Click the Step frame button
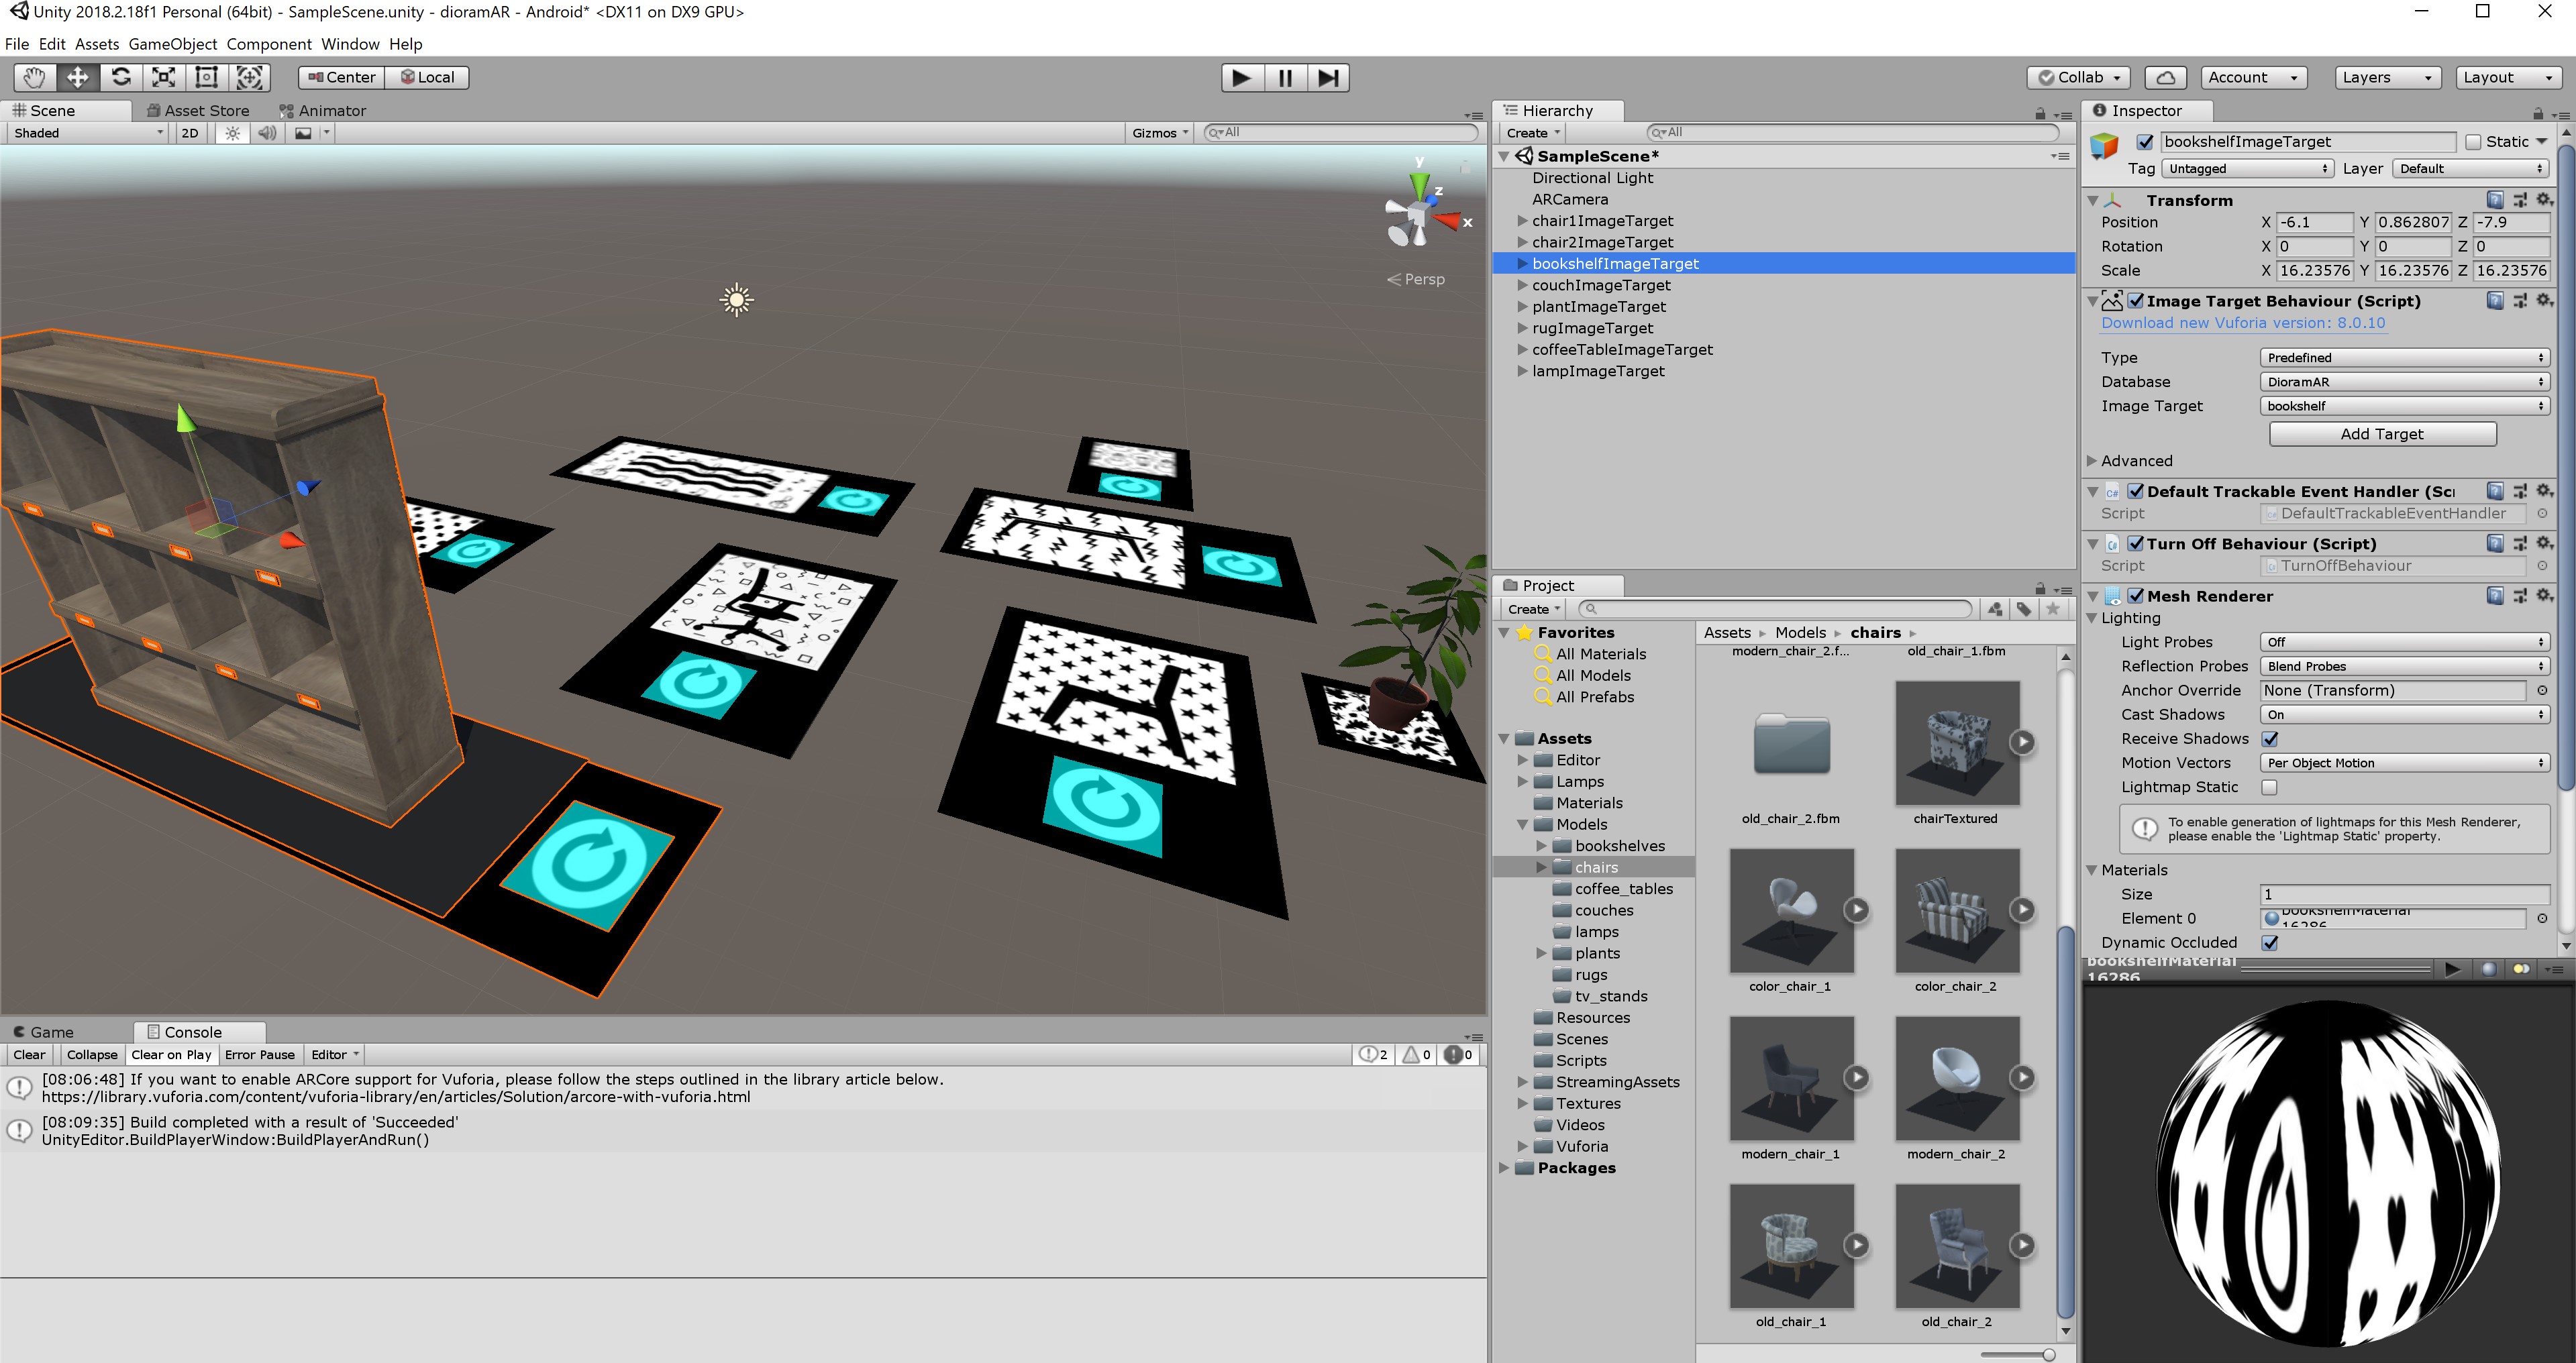The image size is (2576, 1363). (1328, 77)
